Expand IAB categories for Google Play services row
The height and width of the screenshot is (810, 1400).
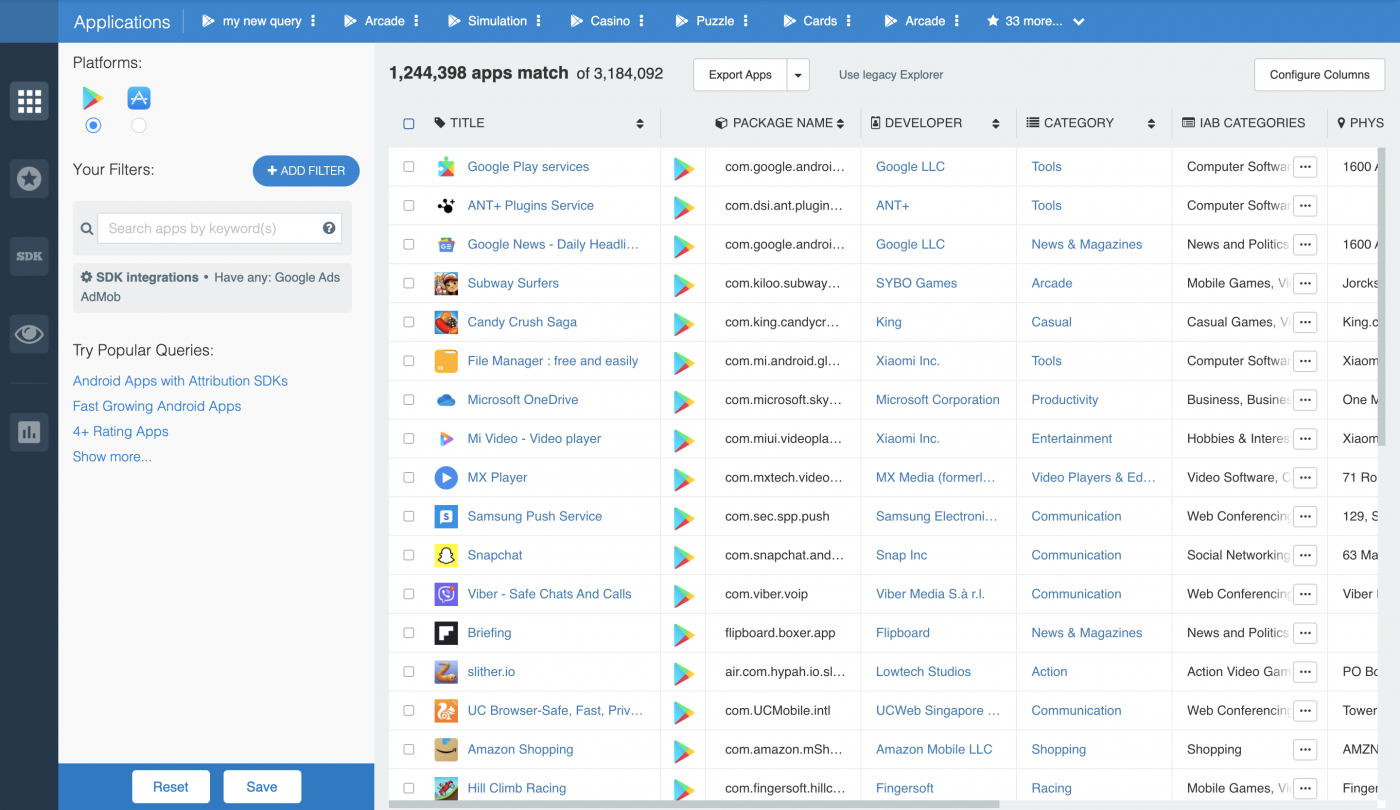[1304, 167]
